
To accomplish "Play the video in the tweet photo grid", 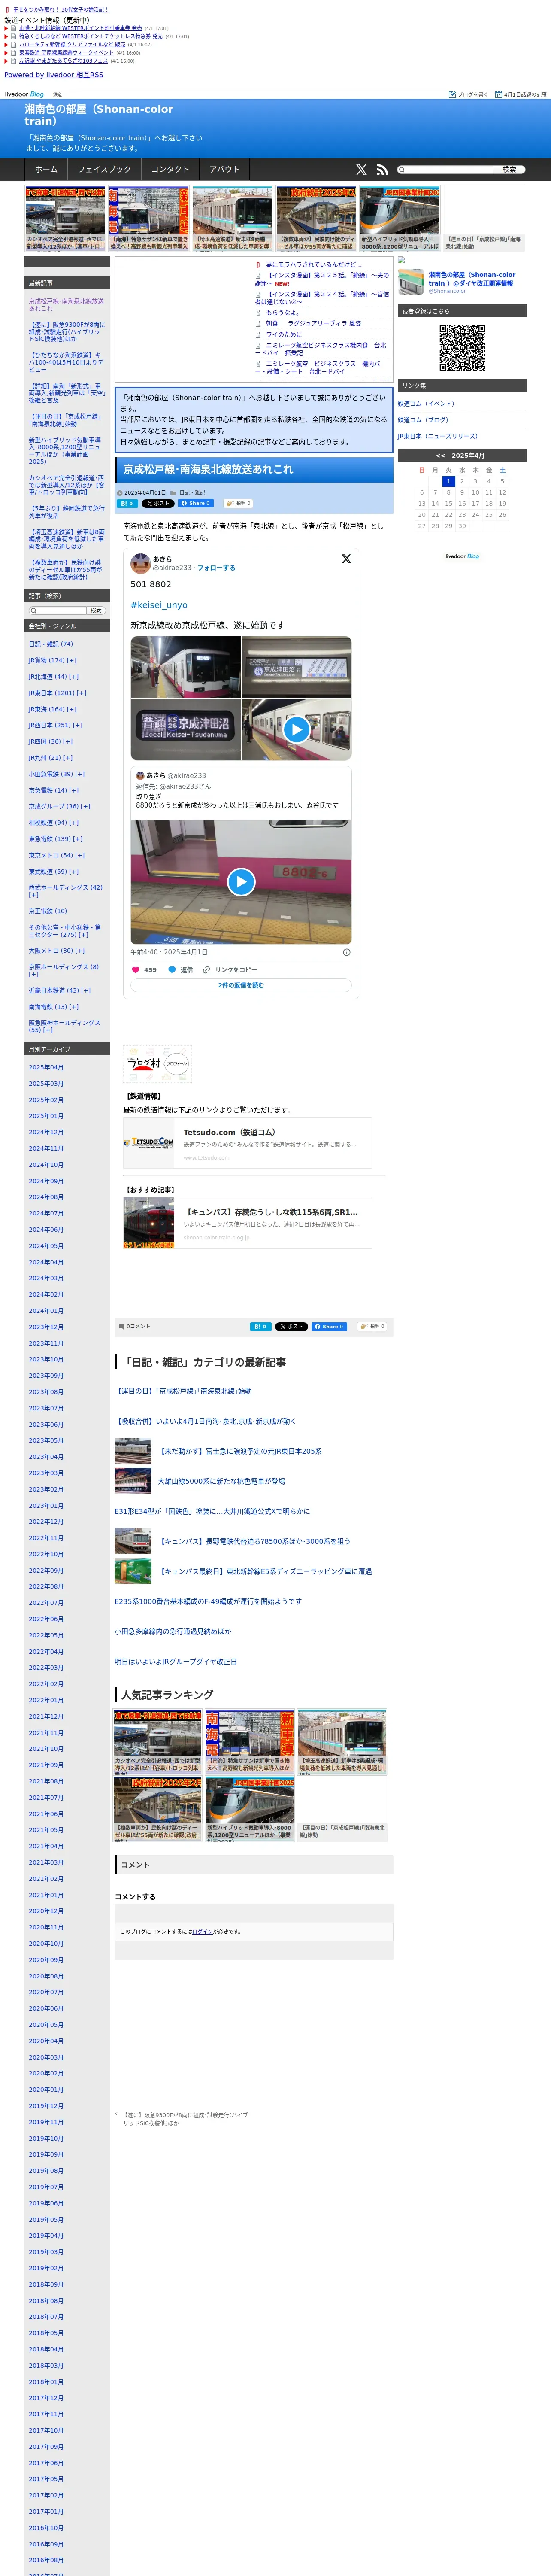I will (x=296, y=730).
